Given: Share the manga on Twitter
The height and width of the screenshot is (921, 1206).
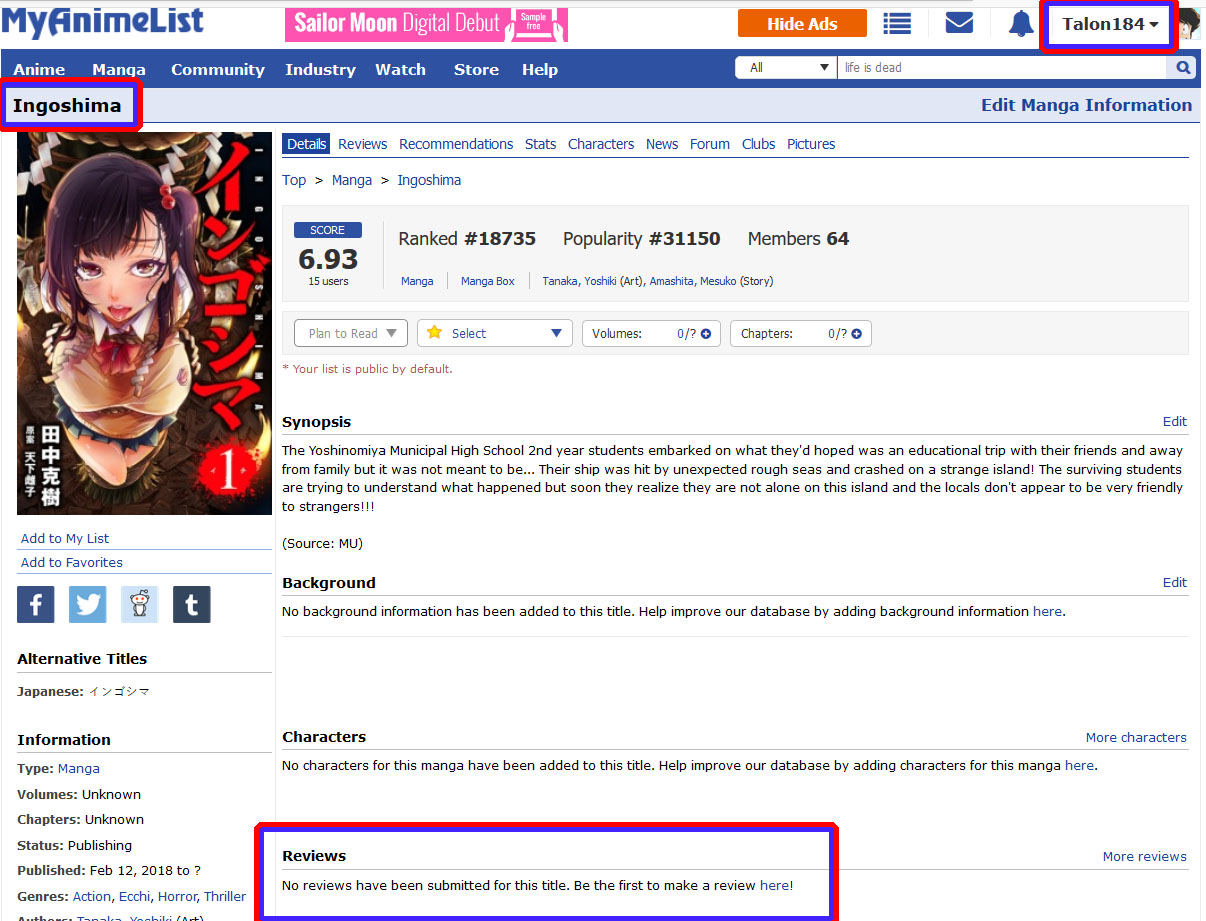Looking at the screenshot, I should [x=88, y=605].
